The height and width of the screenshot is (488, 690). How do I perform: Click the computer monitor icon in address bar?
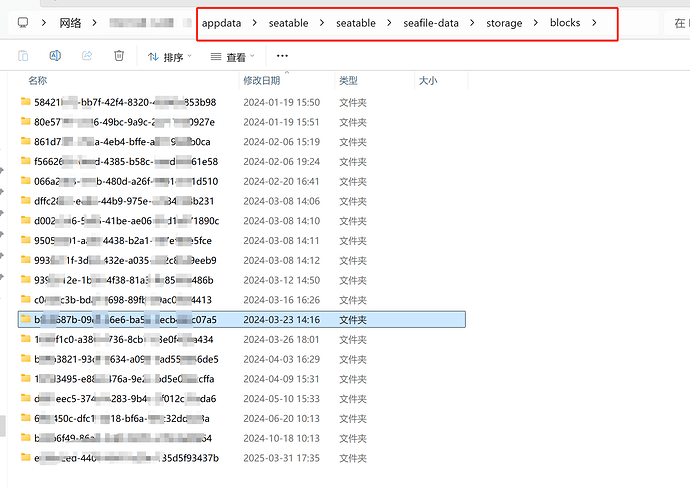(23, 22)
